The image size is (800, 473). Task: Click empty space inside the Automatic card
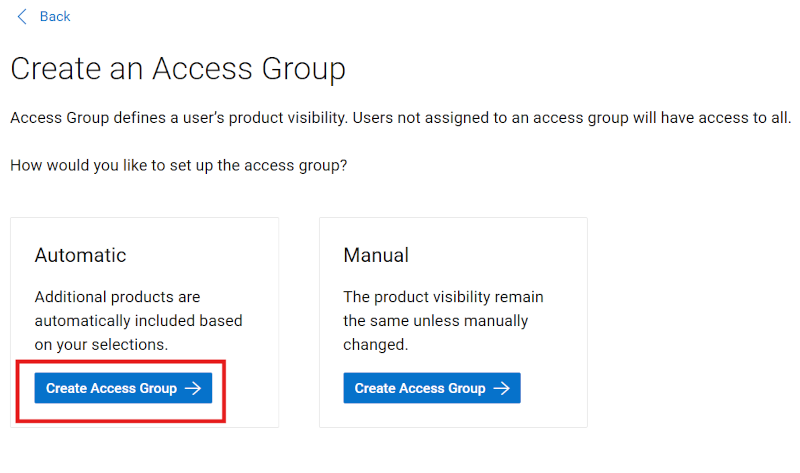click(x=240, y=250)
